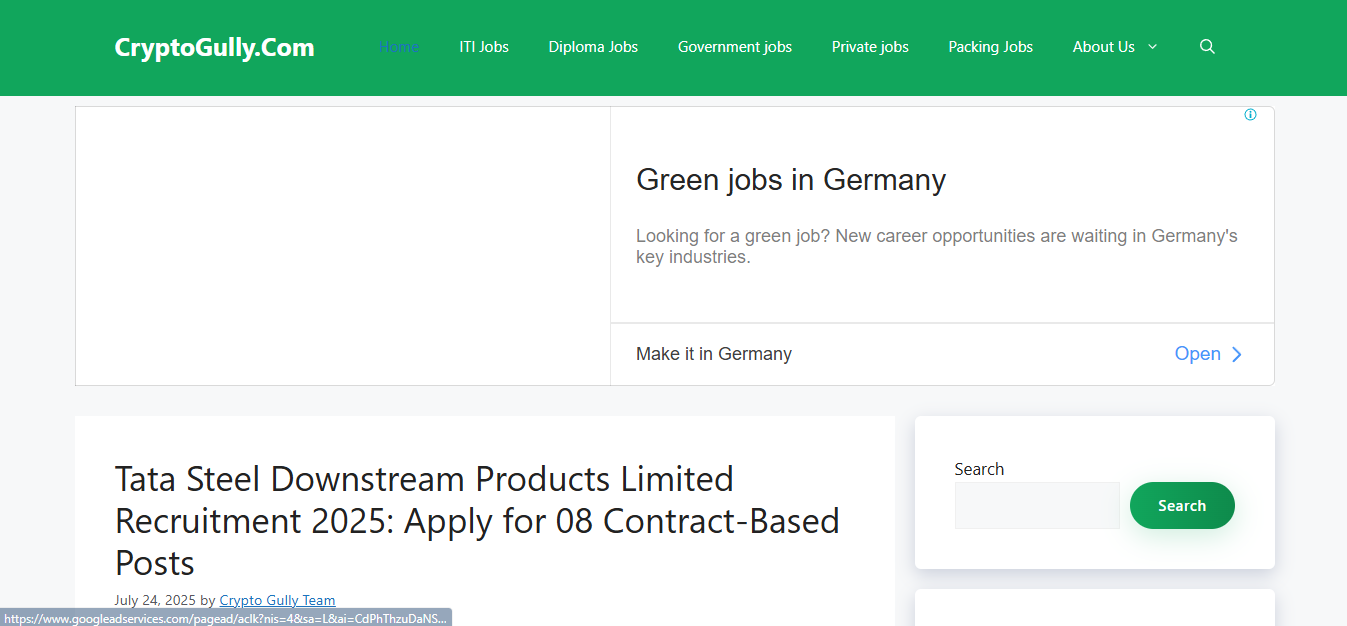This screenshot has width=1347, height=626.
Task: Click the arrow chevron beside Open
Action: tap(1237, 354)
